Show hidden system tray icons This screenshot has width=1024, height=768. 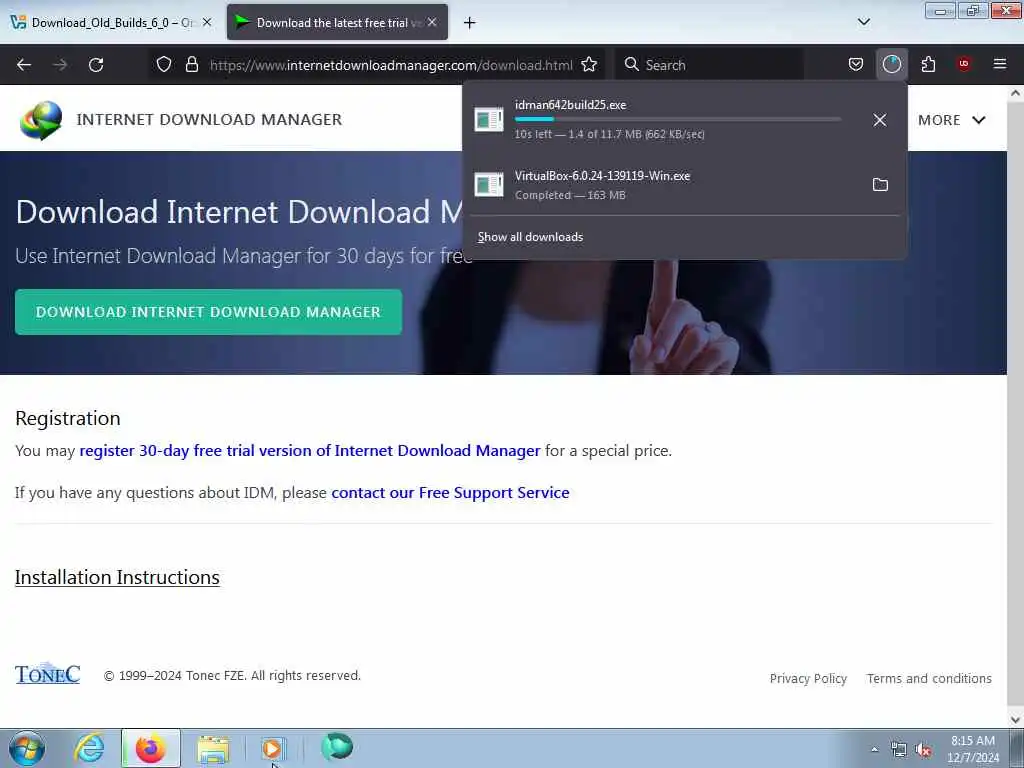[874, 749]
